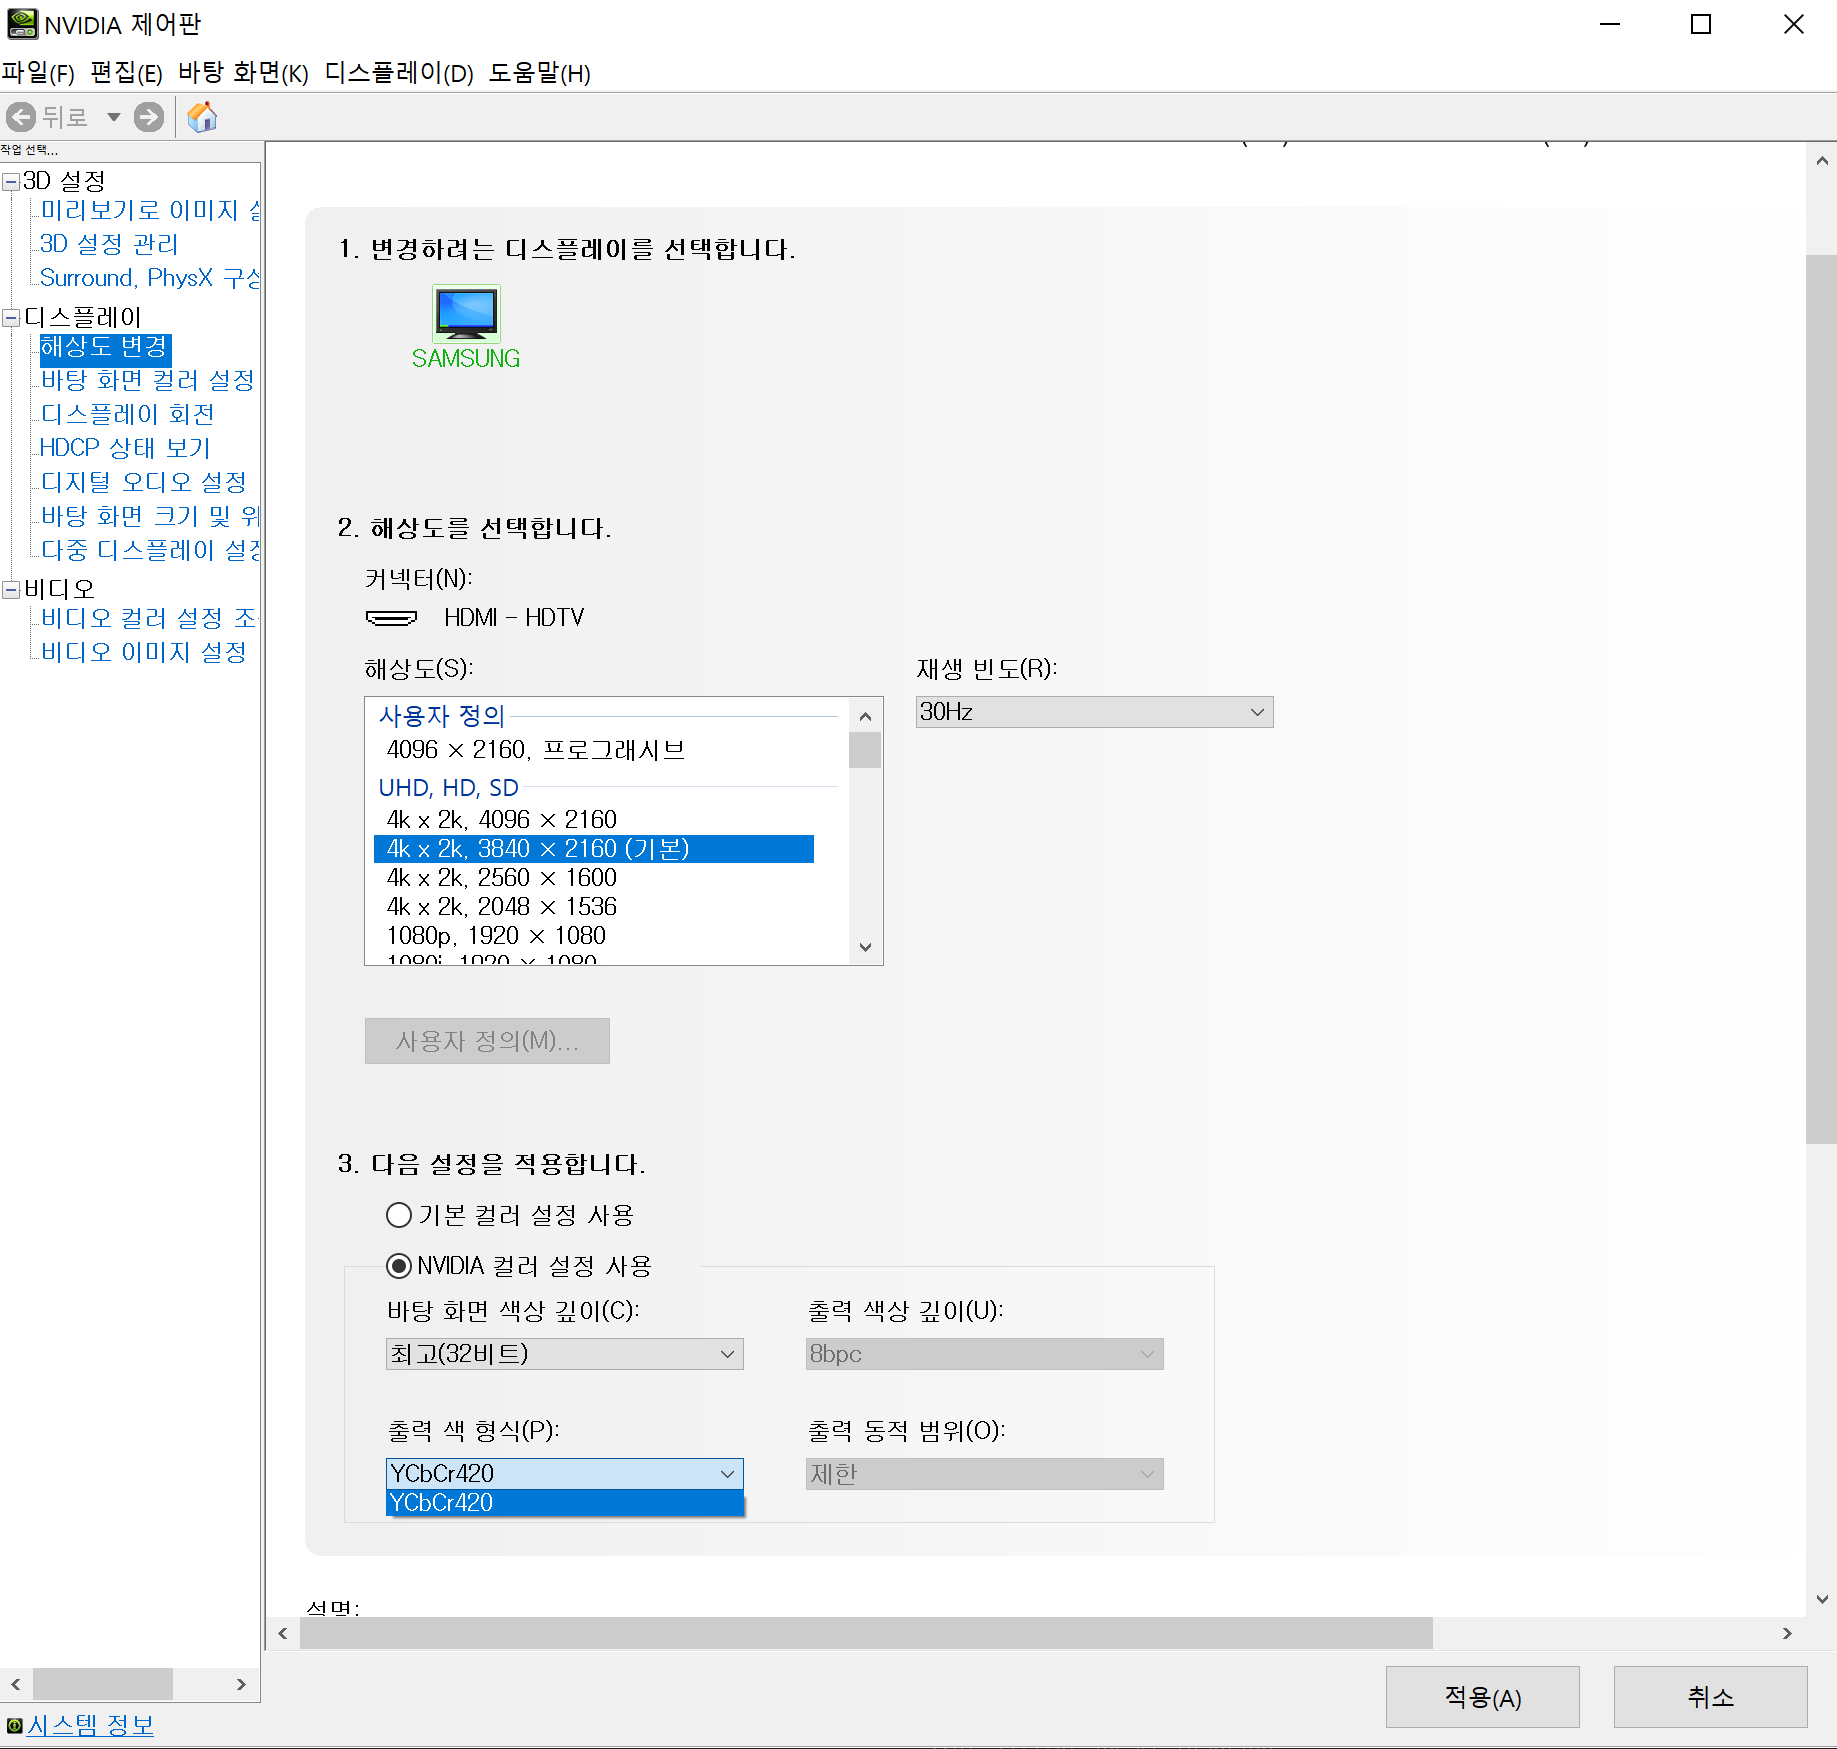Open 비디오 이미지 설정 tree item

tap(144, 652)
